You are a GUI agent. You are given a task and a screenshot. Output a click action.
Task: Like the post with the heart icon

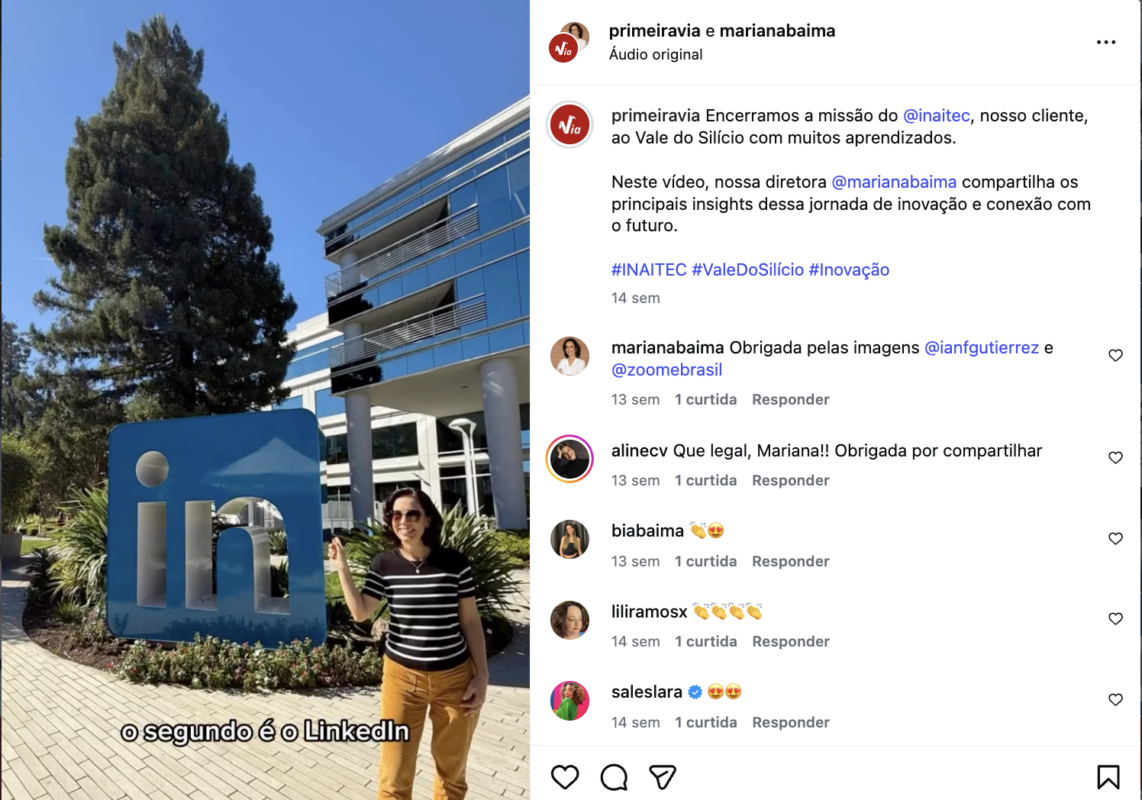coord(564,777)
